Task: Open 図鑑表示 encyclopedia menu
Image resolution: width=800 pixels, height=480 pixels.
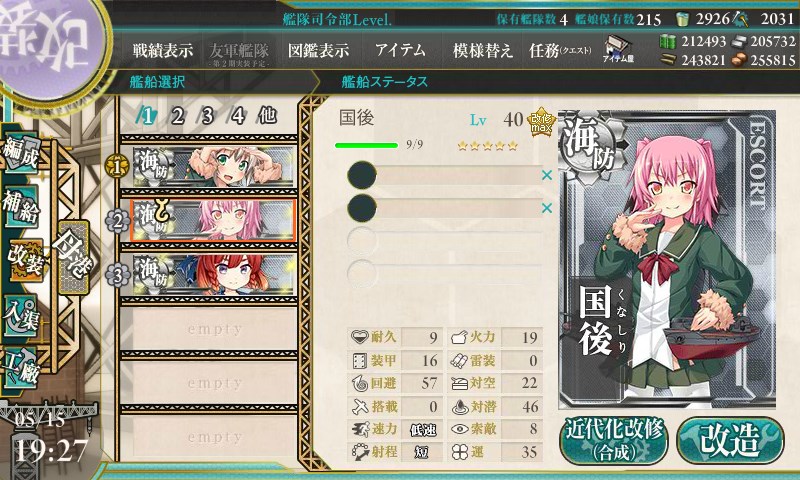Action: pos(318,50)
